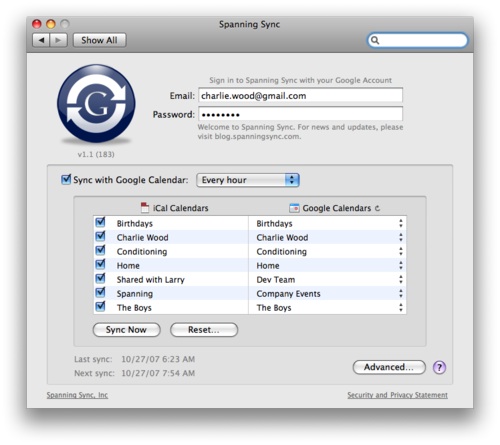
Task: Click the v1.1 (183) version label
Action: coord(96,154)
